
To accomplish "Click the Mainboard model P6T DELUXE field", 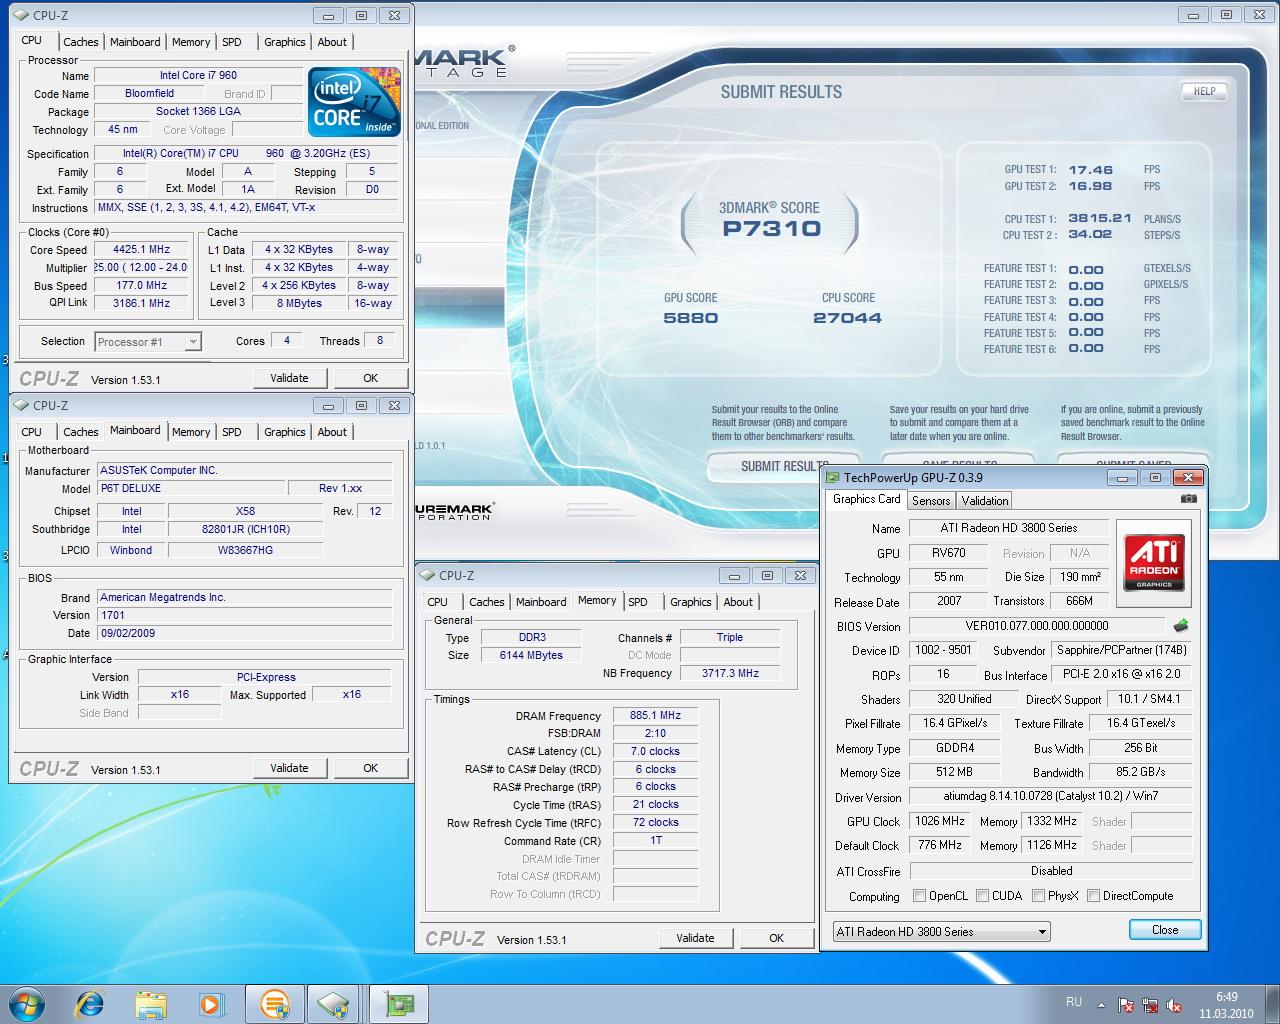I will coord(190,489).
